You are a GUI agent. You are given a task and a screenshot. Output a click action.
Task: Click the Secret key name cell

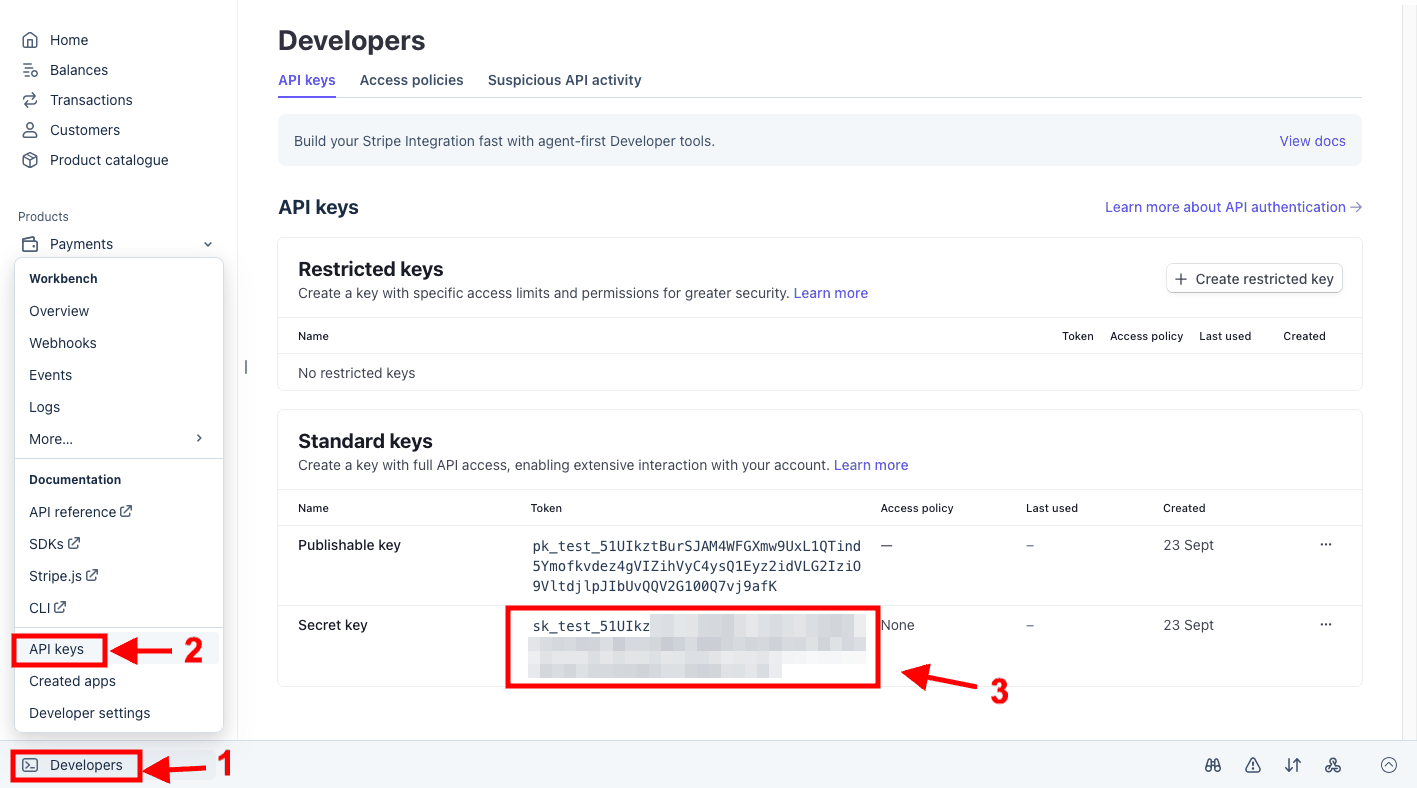tap(333, 625)
